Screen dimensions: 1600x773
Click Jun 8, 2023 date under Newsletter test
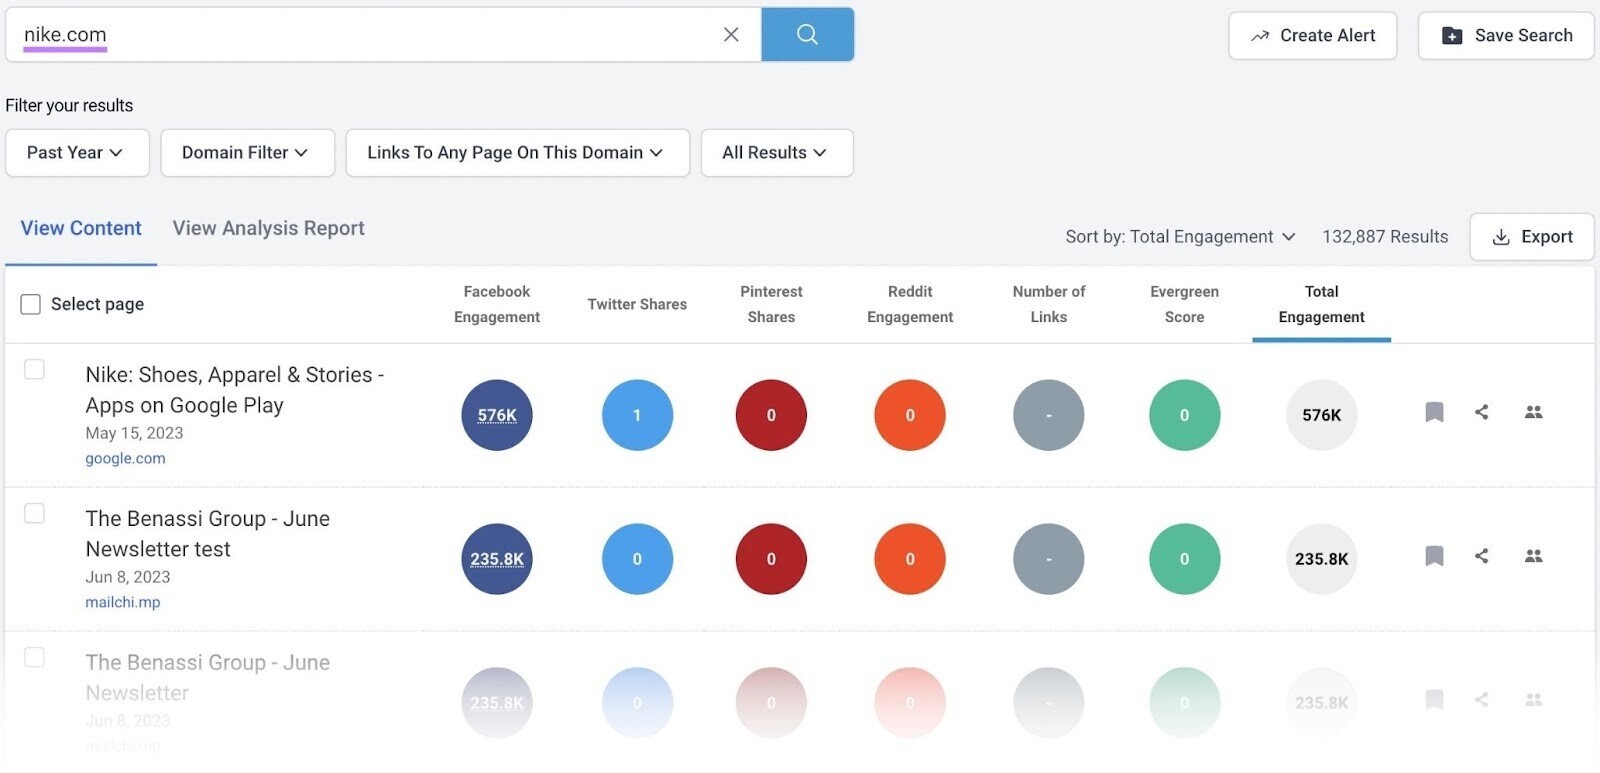(x=128, y=577)
